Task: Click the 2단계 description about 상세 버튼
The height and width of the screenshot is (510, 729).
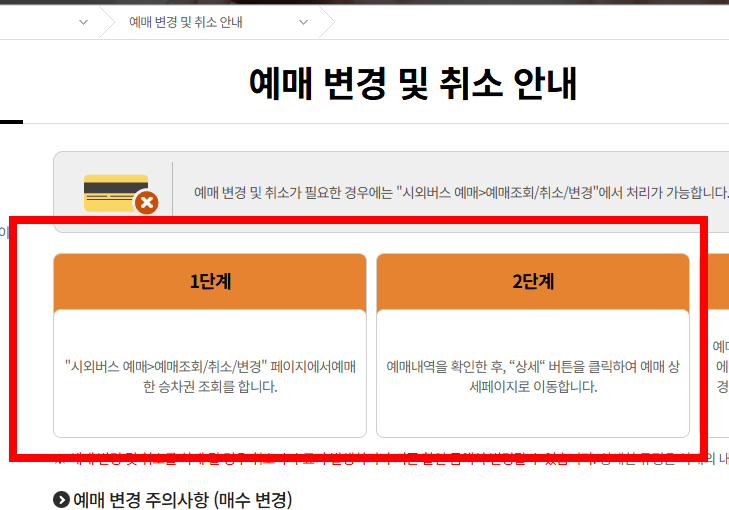Action: coord(533,377)
